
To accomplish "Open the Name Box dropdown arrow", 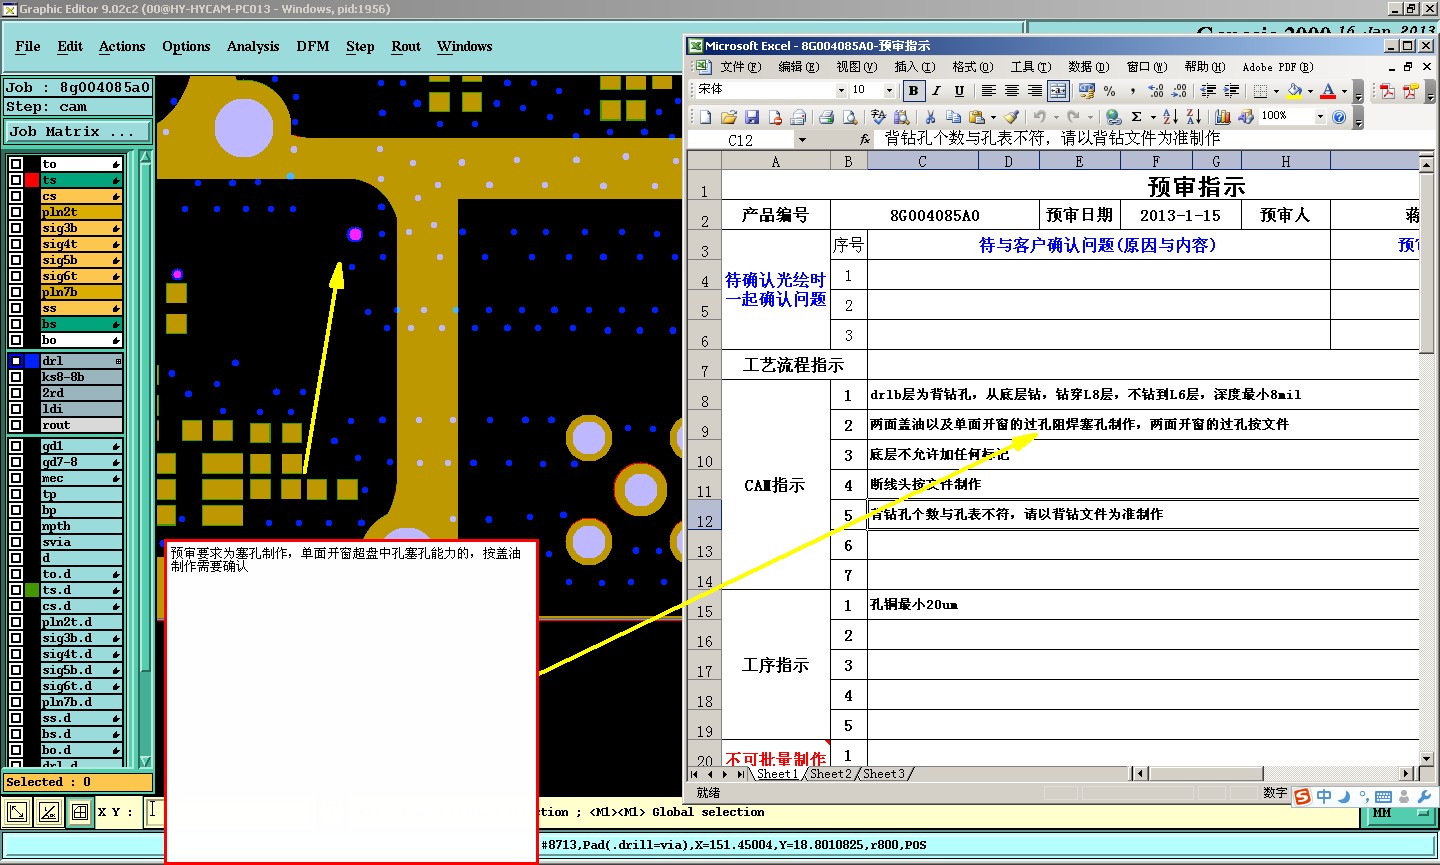I will (x=802, y=140).
